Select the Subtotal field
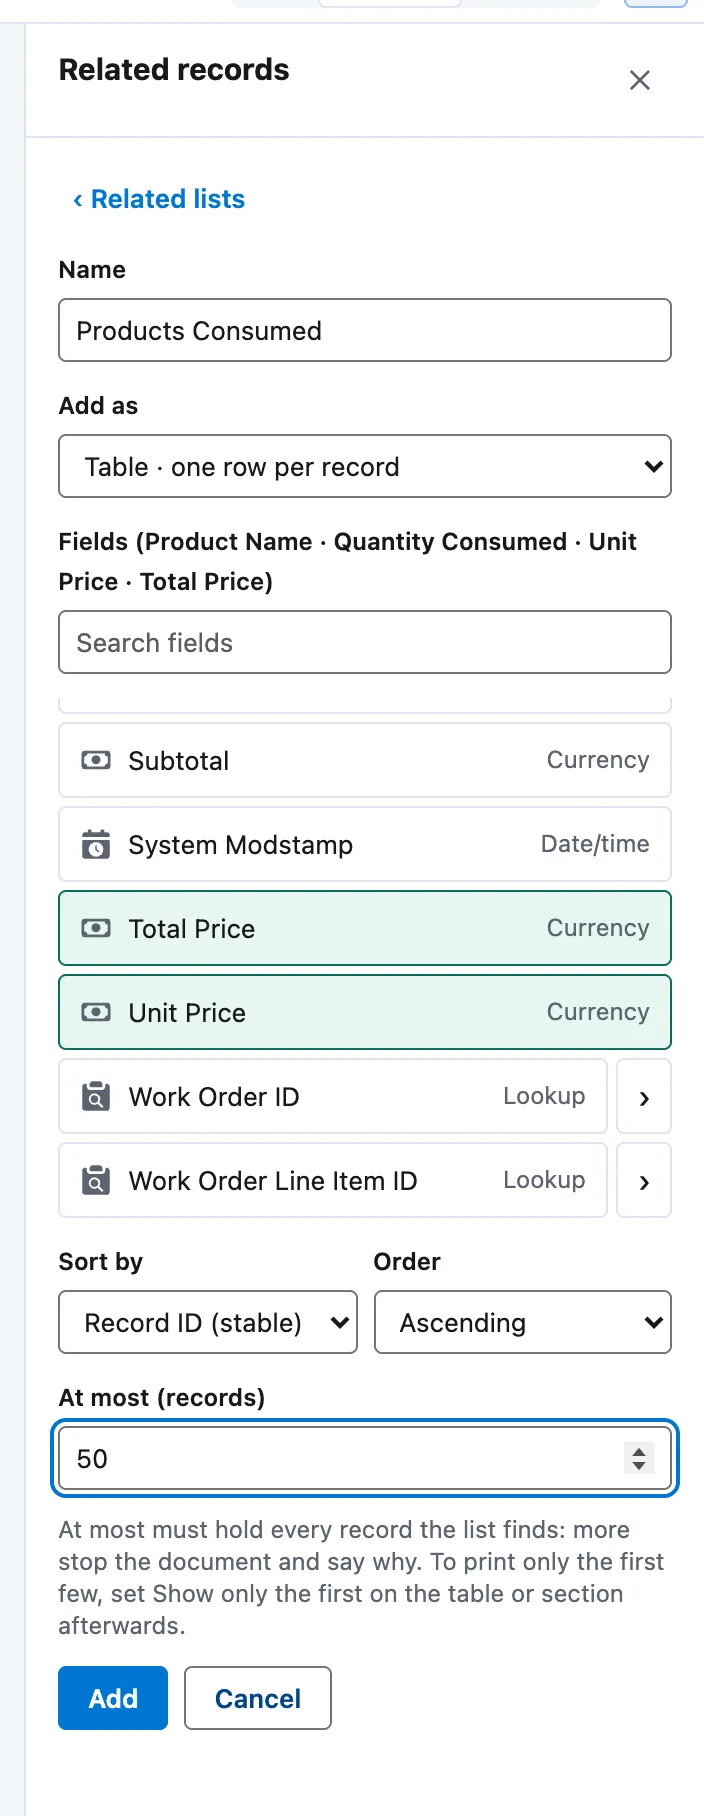Screen dimensions: 704x1816 pyautogui.click(x=365, y=760)
